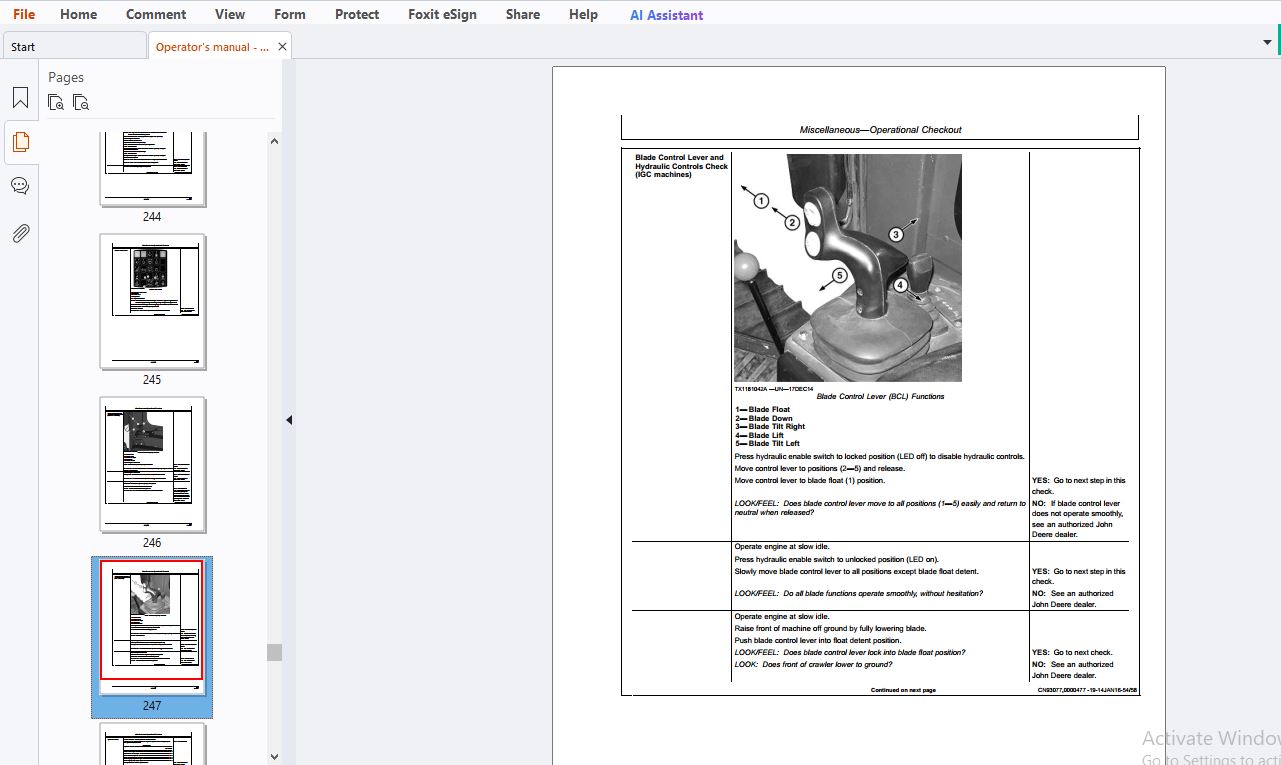Click the 'Pages' panel heading

click(x=66, y=77)
